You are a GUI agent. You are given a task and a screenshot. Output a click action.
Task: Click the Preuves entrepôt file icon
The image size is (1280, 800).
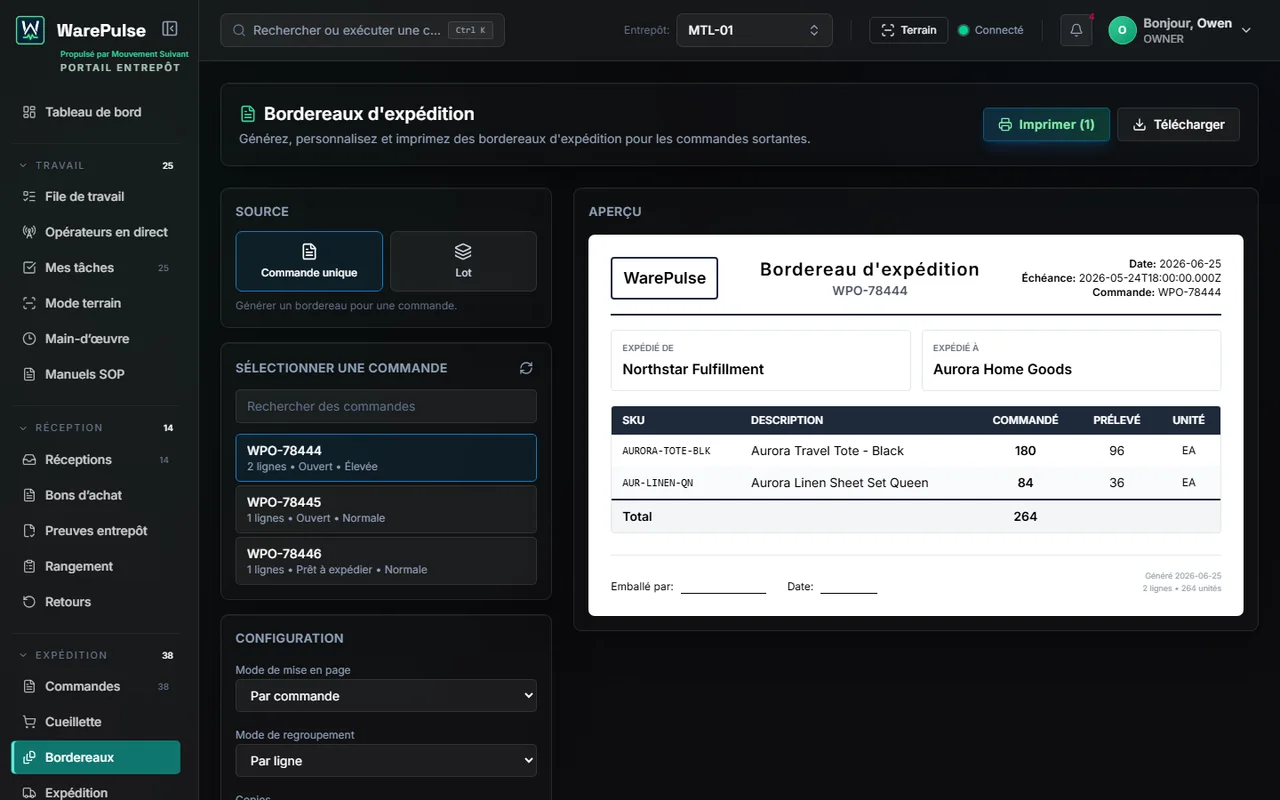pos(29,530)
